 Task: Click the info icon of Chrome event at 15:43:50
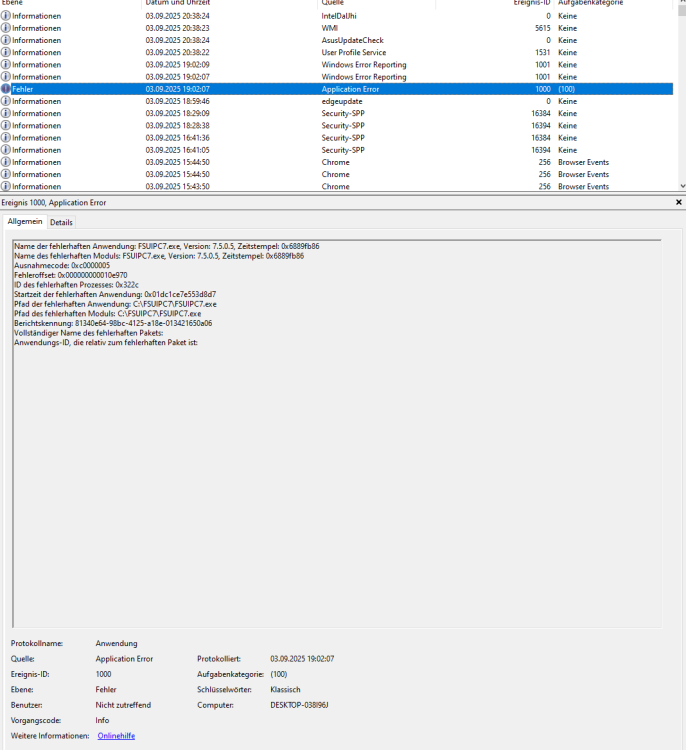point(6,187)
